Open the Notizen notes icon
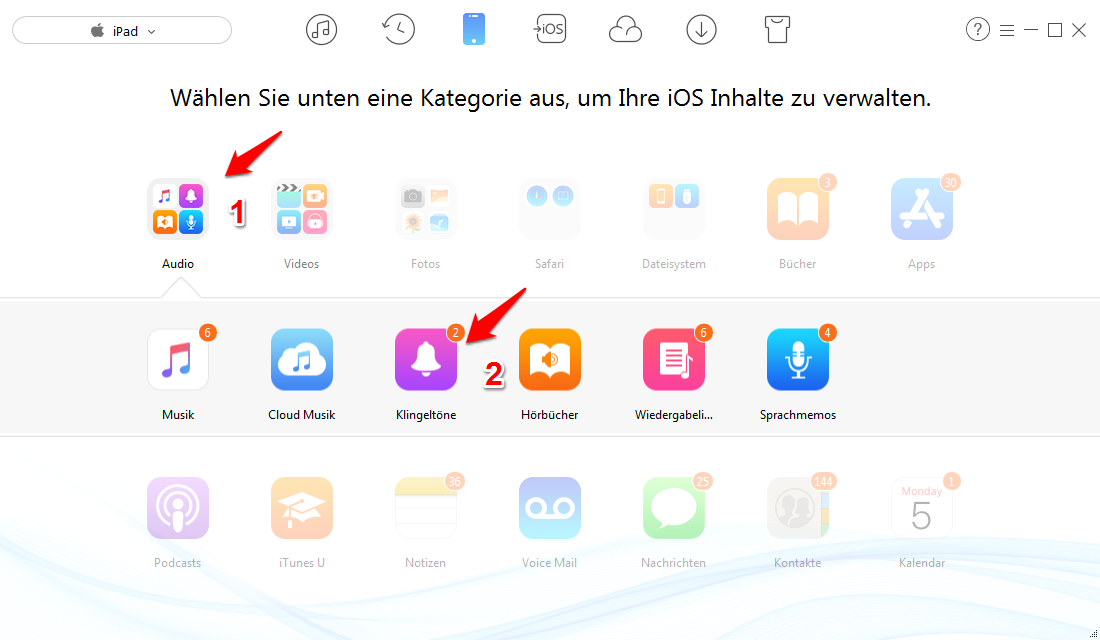 click(x=426, y=508)
